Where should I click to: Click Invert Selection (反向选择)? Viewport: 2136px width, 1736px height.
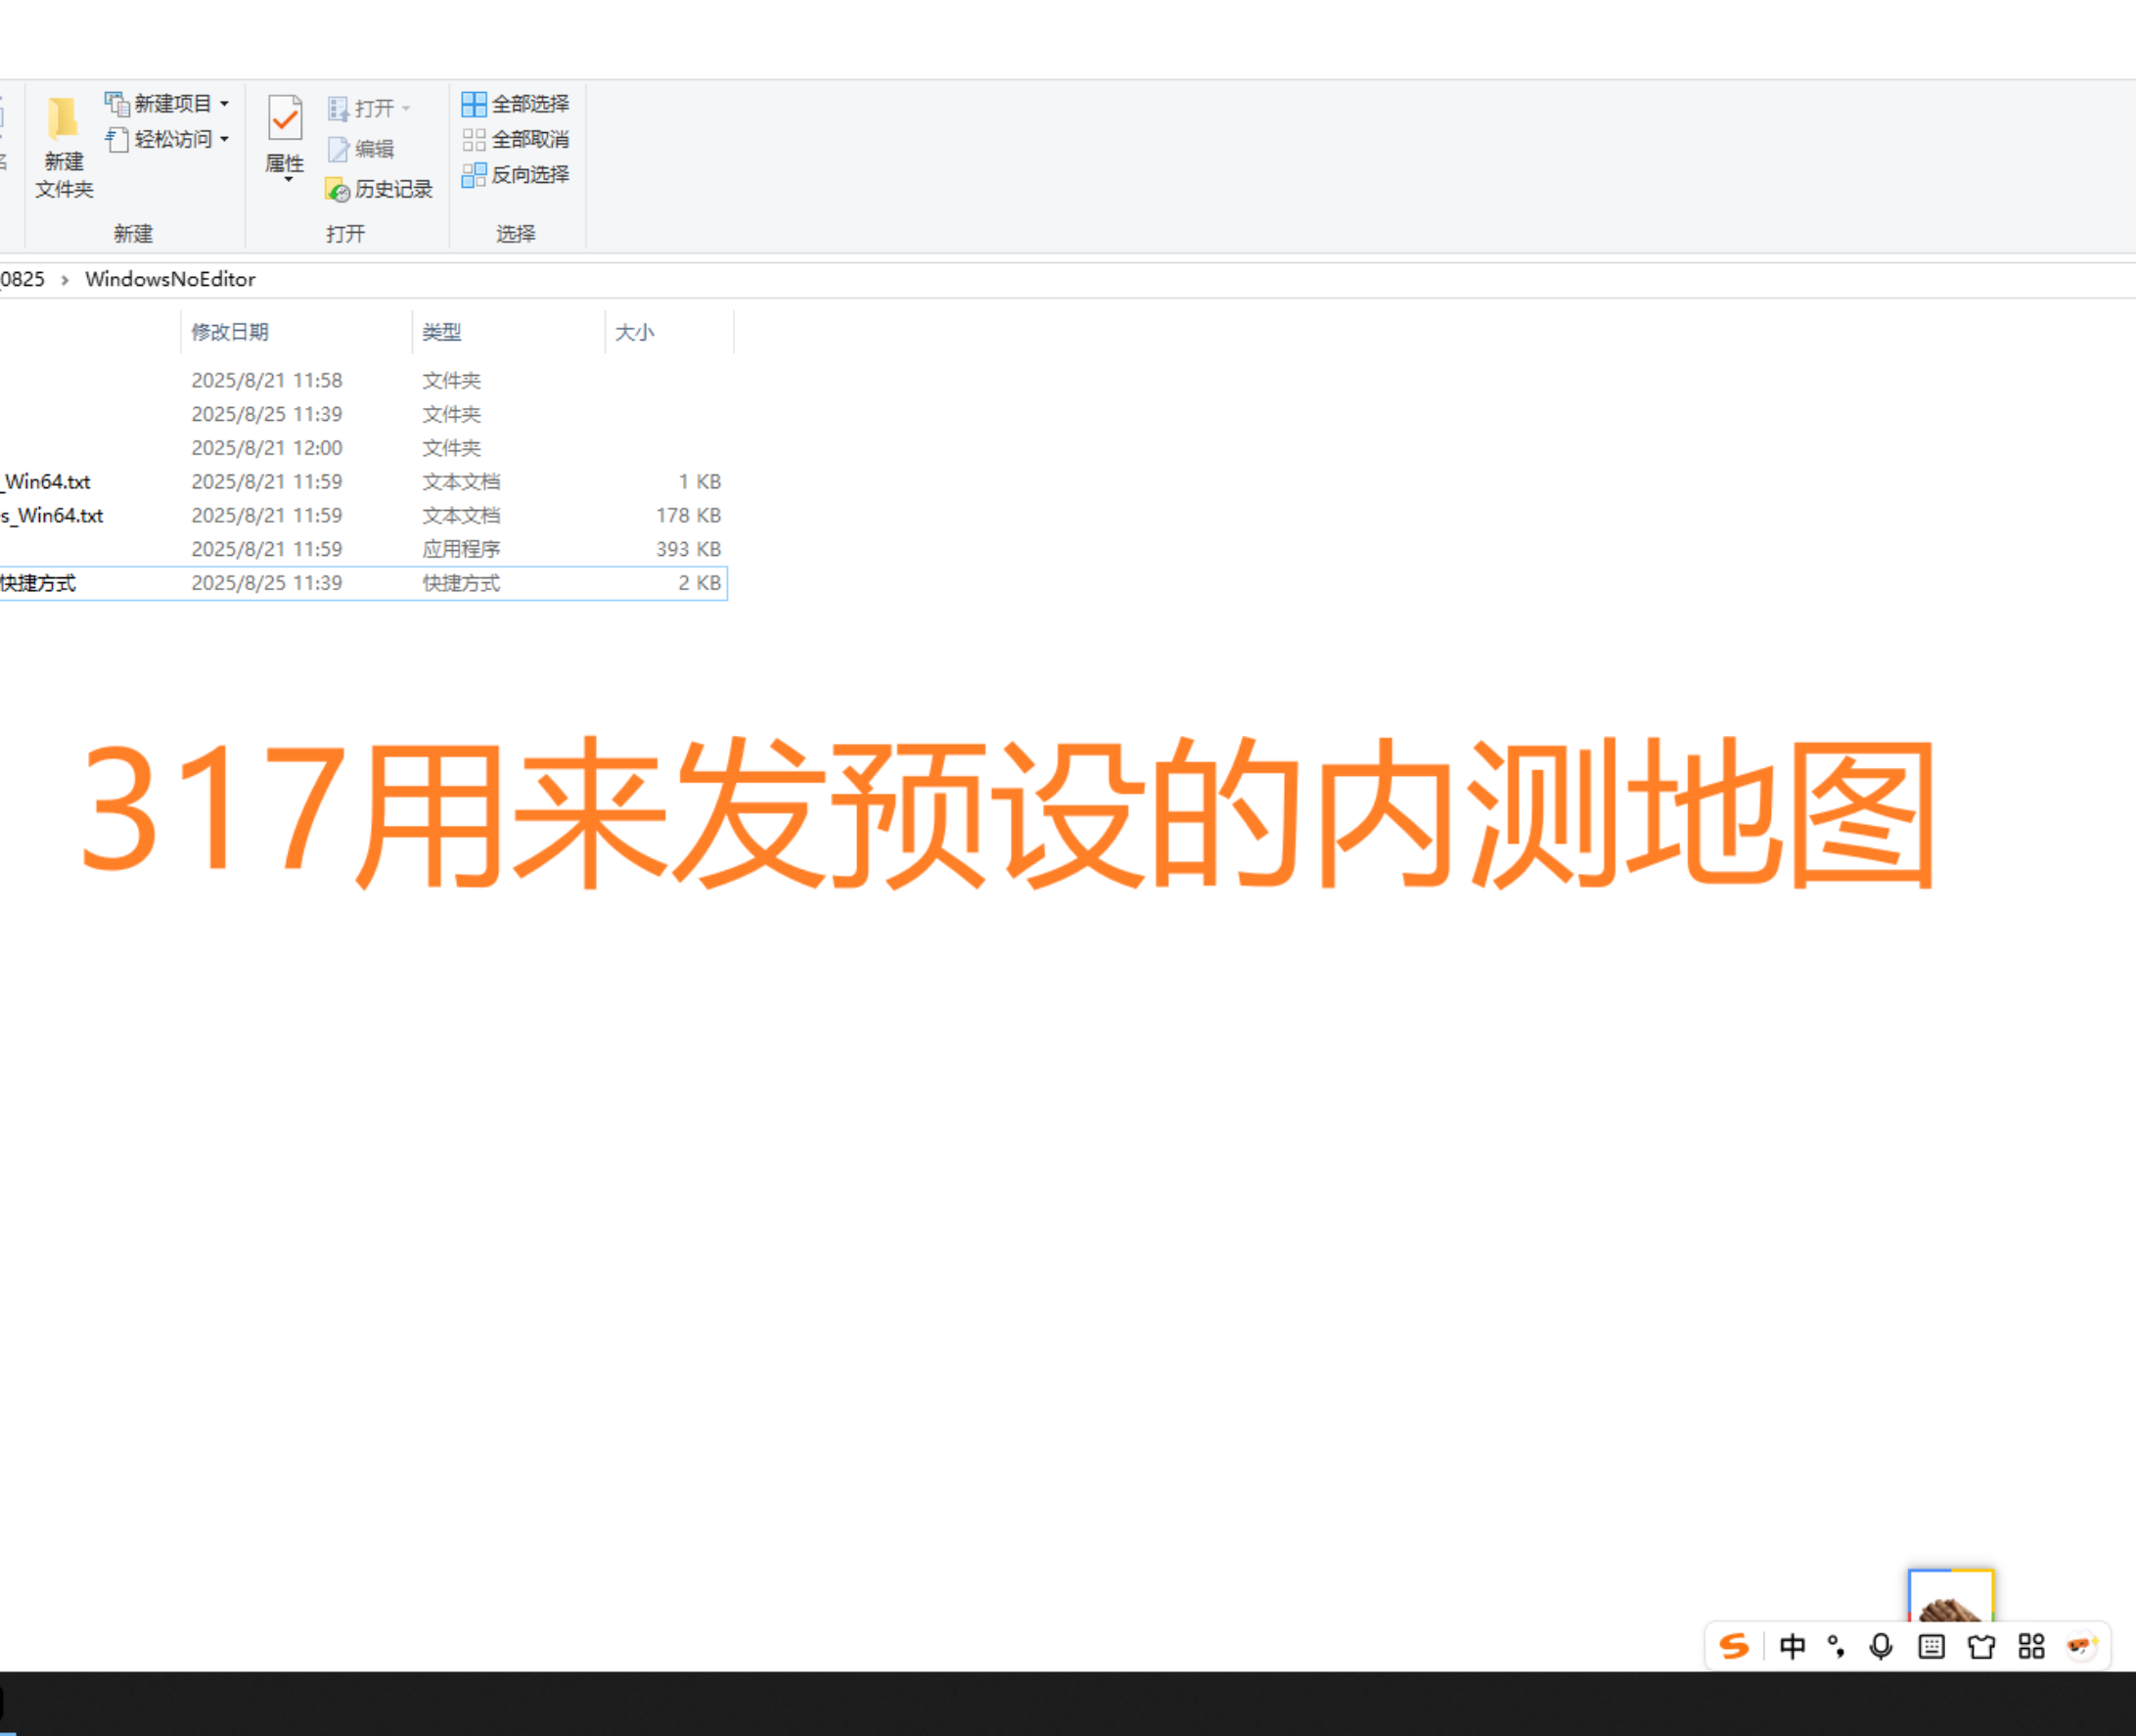click(x=516, y=175)
